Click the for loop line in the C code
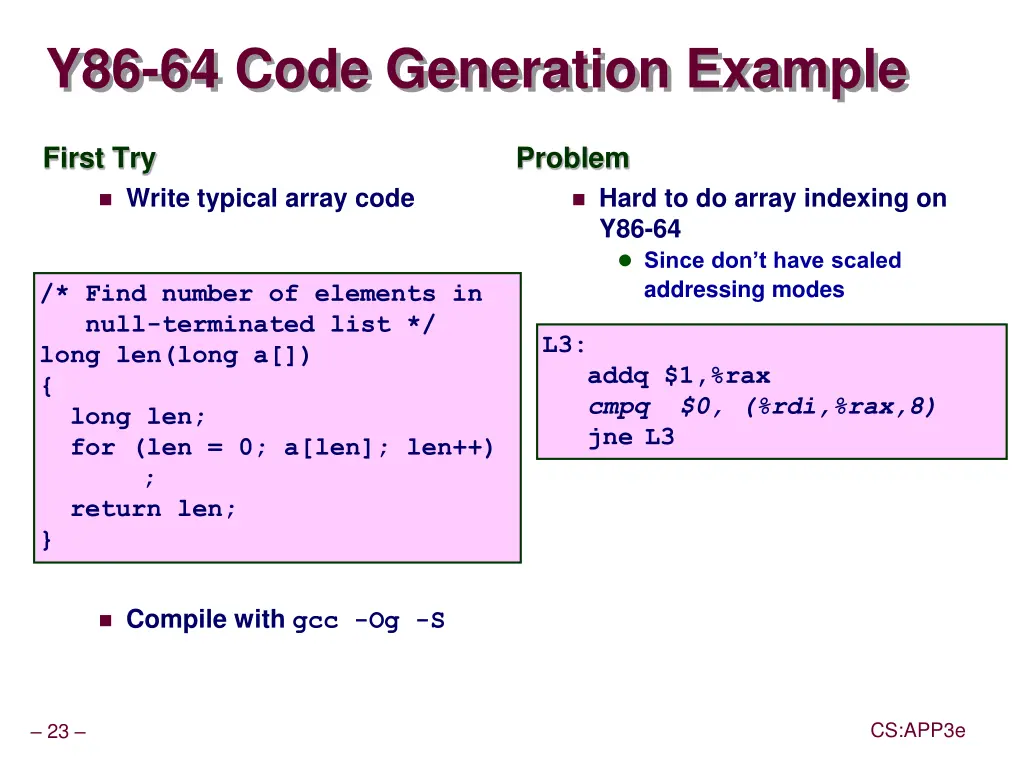The image size is (1024, 767). point(282,447)
